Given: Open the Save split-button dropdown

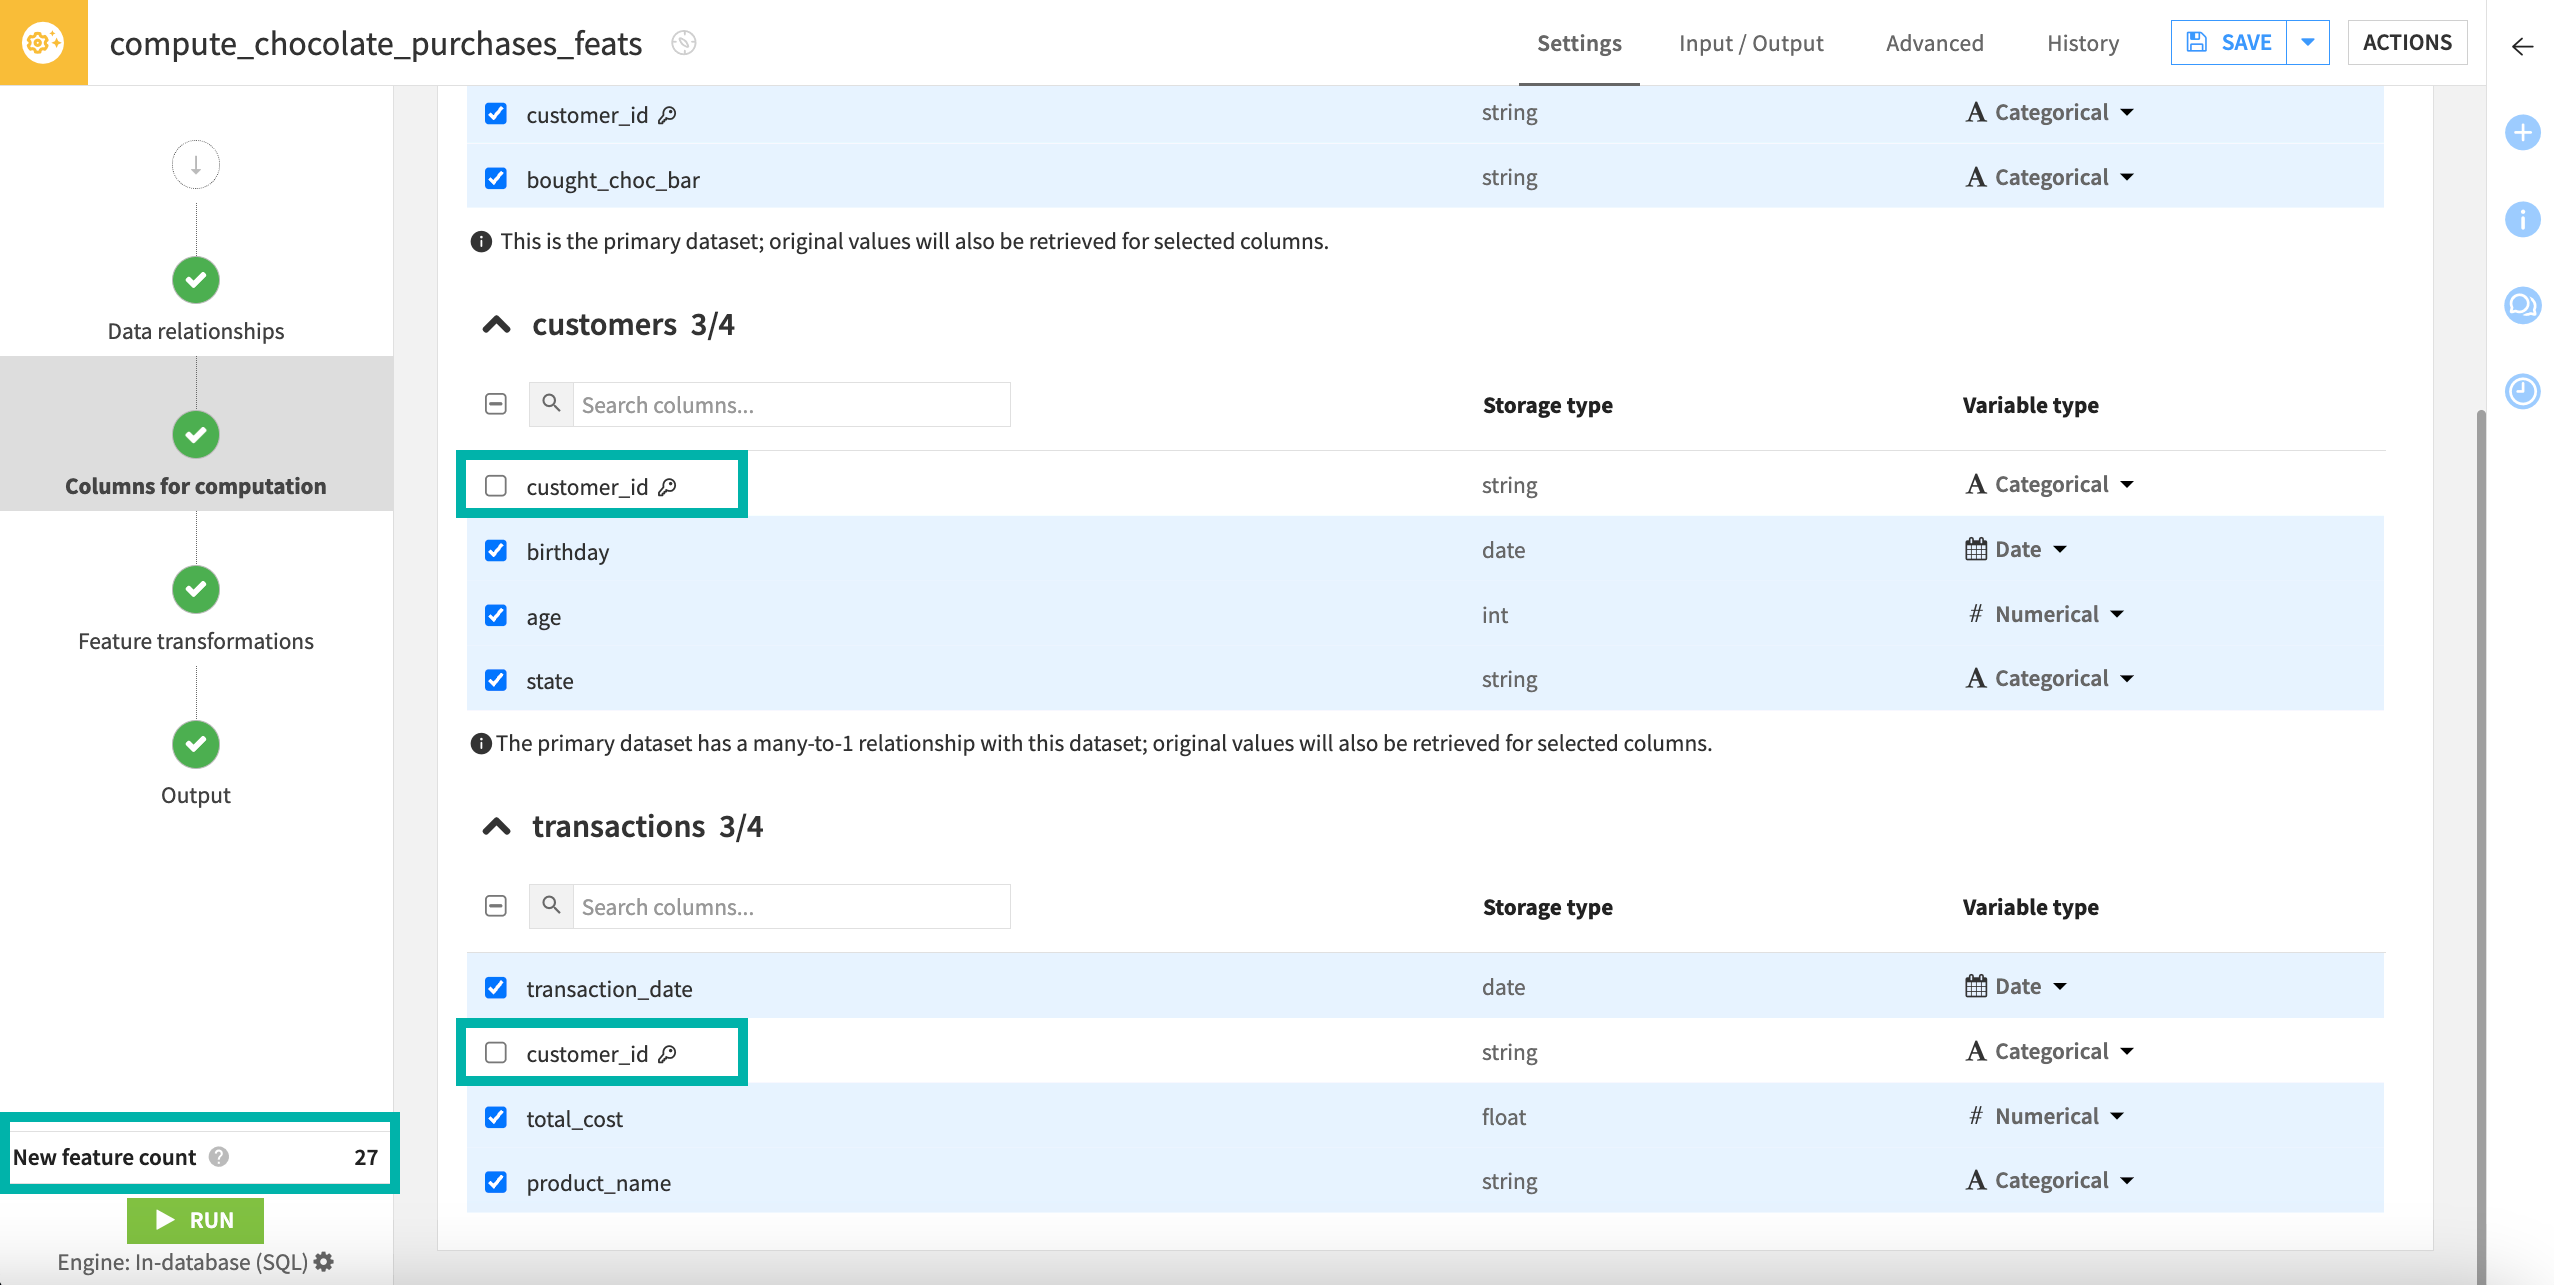Looking at the screenshot, I should tap(2308, 42).
